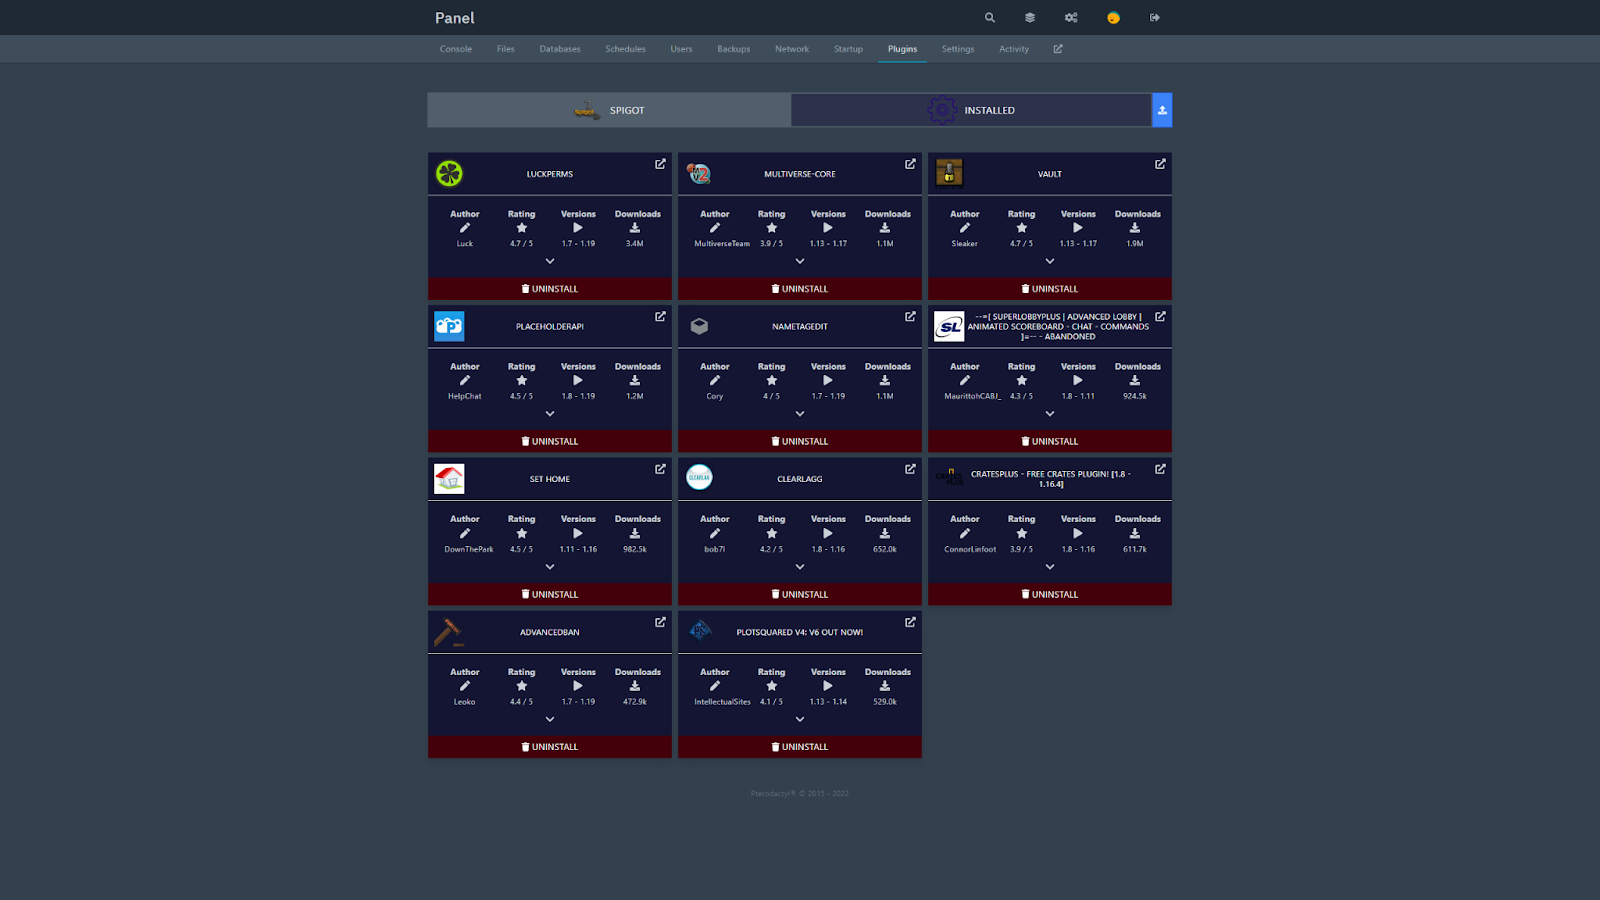Select the Spigot plugin source tab
The image size is (1600, 900).
click(609, 110)
